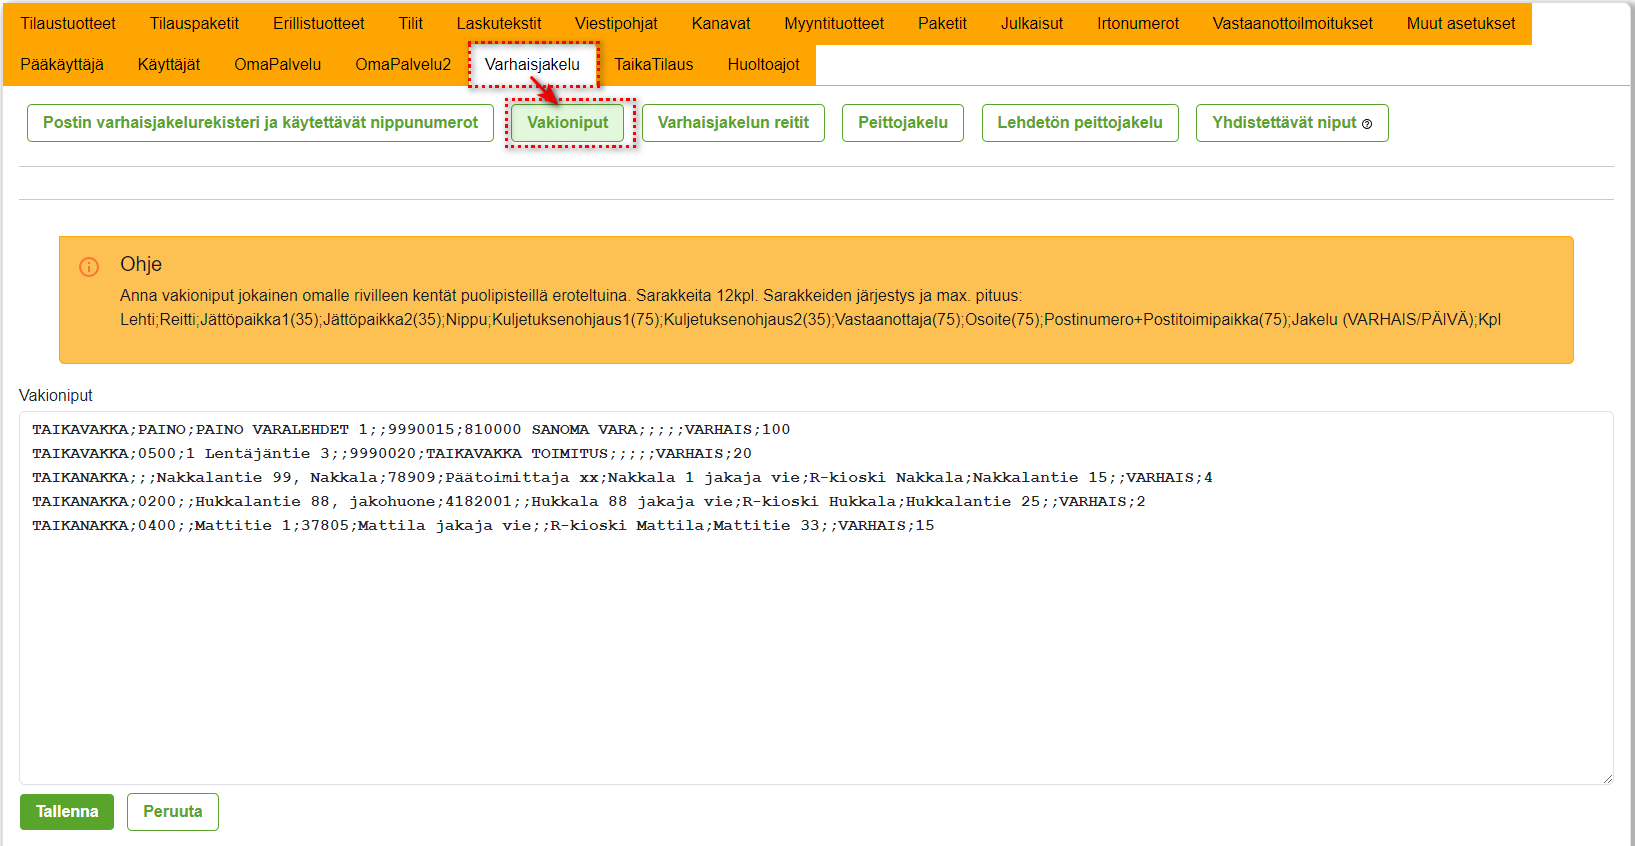Open Vastaanottoilmoitukset tab
The image size is (1635, 846).
(x=1292, y=23)
